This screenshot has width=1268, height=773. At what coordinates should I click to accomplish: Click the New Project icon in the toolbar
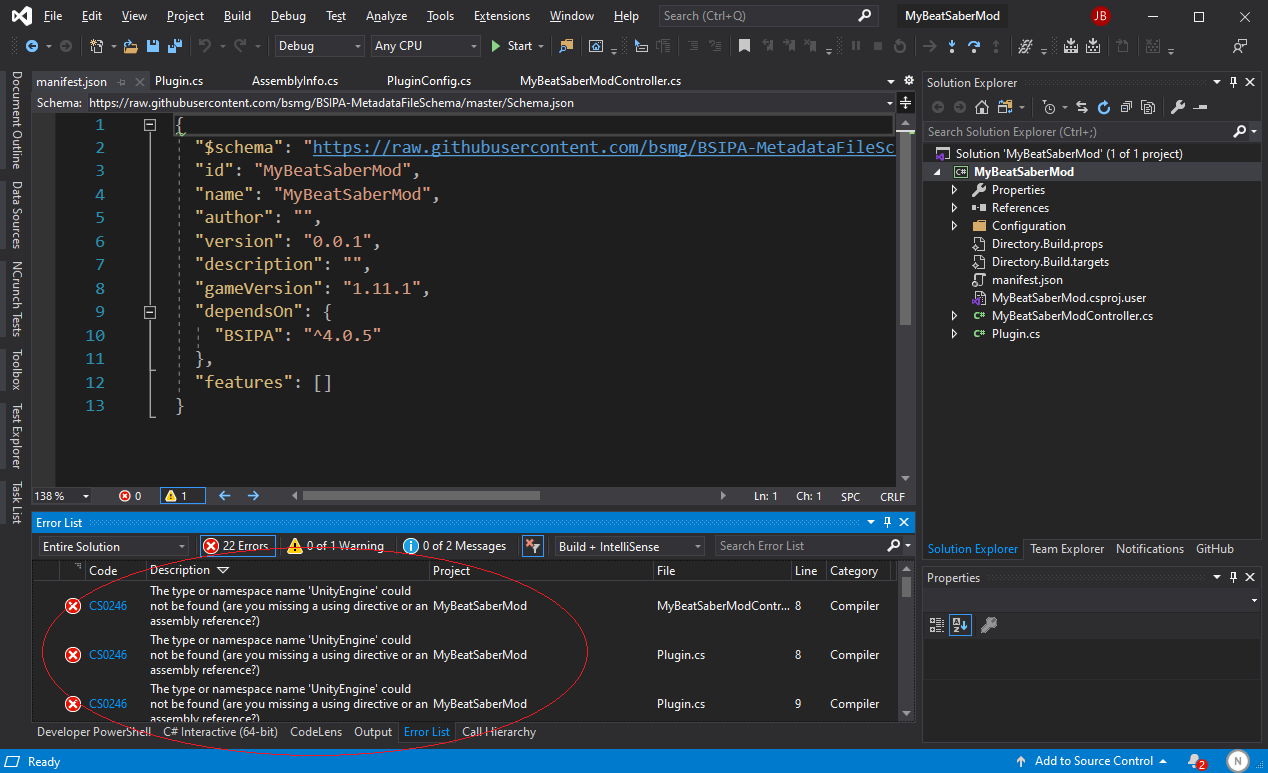[96, 46]
